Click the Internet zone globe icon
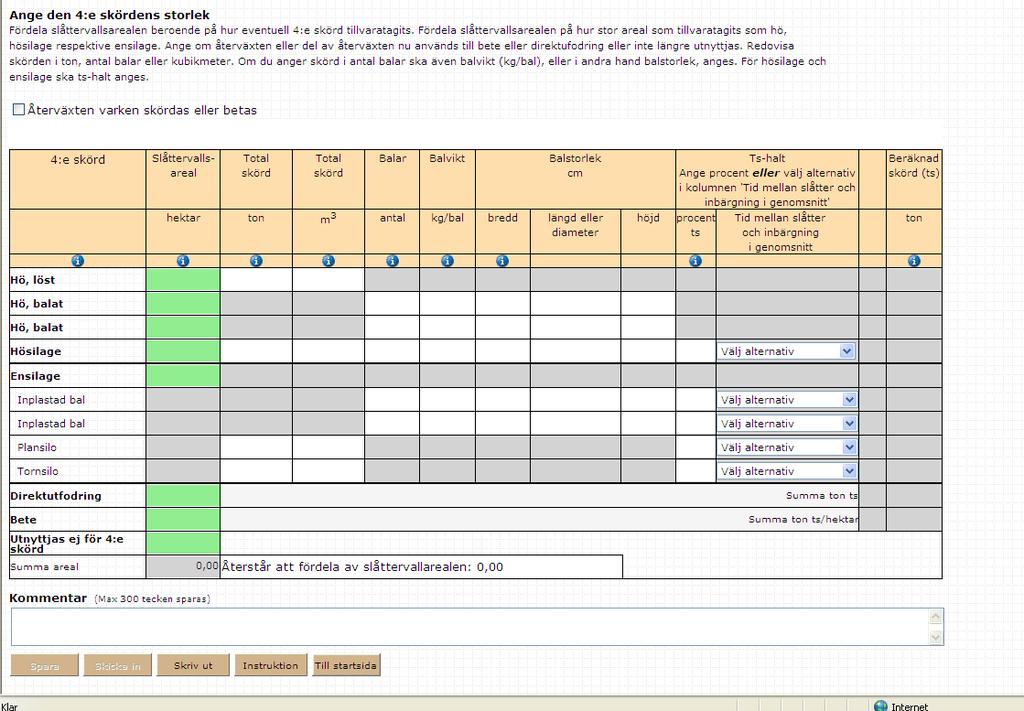 pyautogui.click(x=880, y=706)
